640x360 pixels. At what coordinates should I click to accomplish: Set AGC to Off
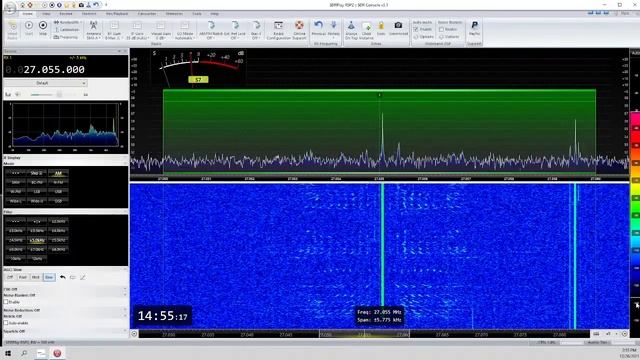point(10,277)
